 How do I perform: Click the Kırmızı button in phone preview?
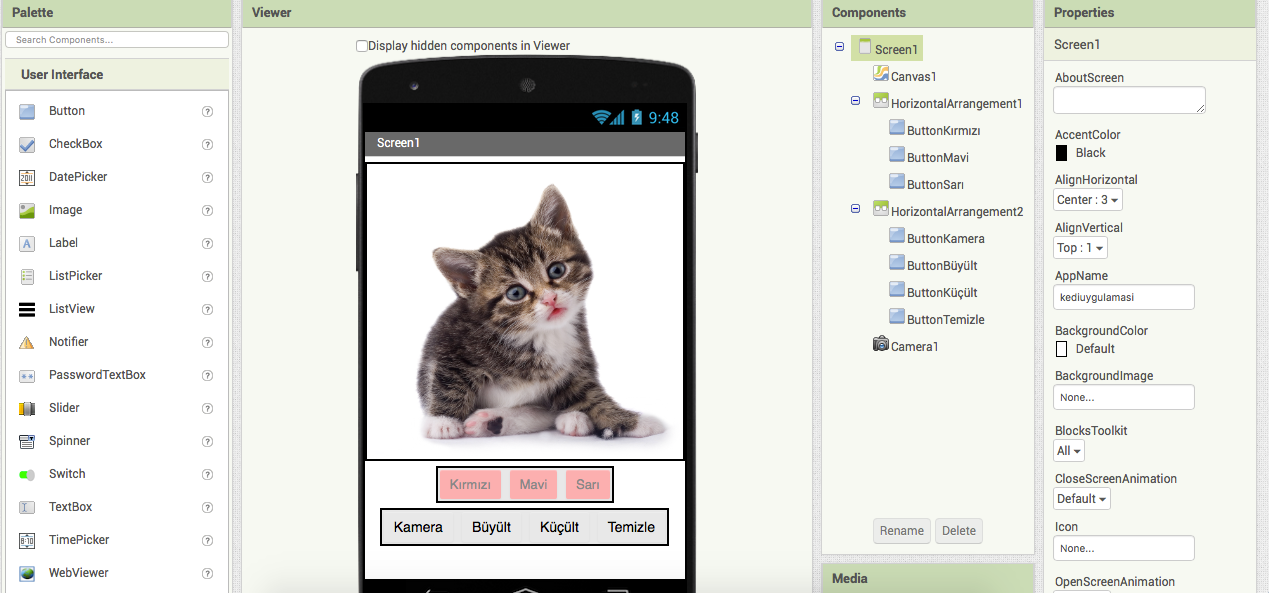470,485
